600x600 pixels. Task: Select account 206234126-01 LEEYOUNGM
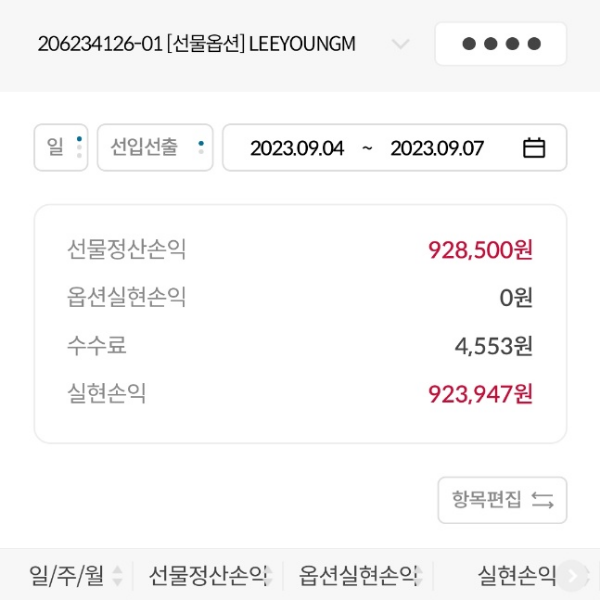196,44
